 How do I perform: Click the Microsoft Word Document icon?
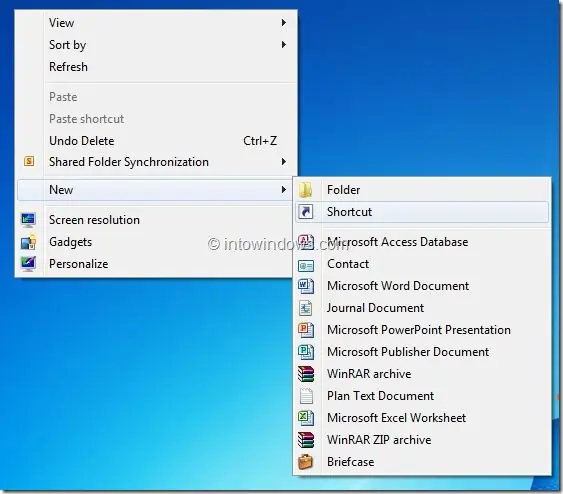pyautogui.click(x=306, y=286)
